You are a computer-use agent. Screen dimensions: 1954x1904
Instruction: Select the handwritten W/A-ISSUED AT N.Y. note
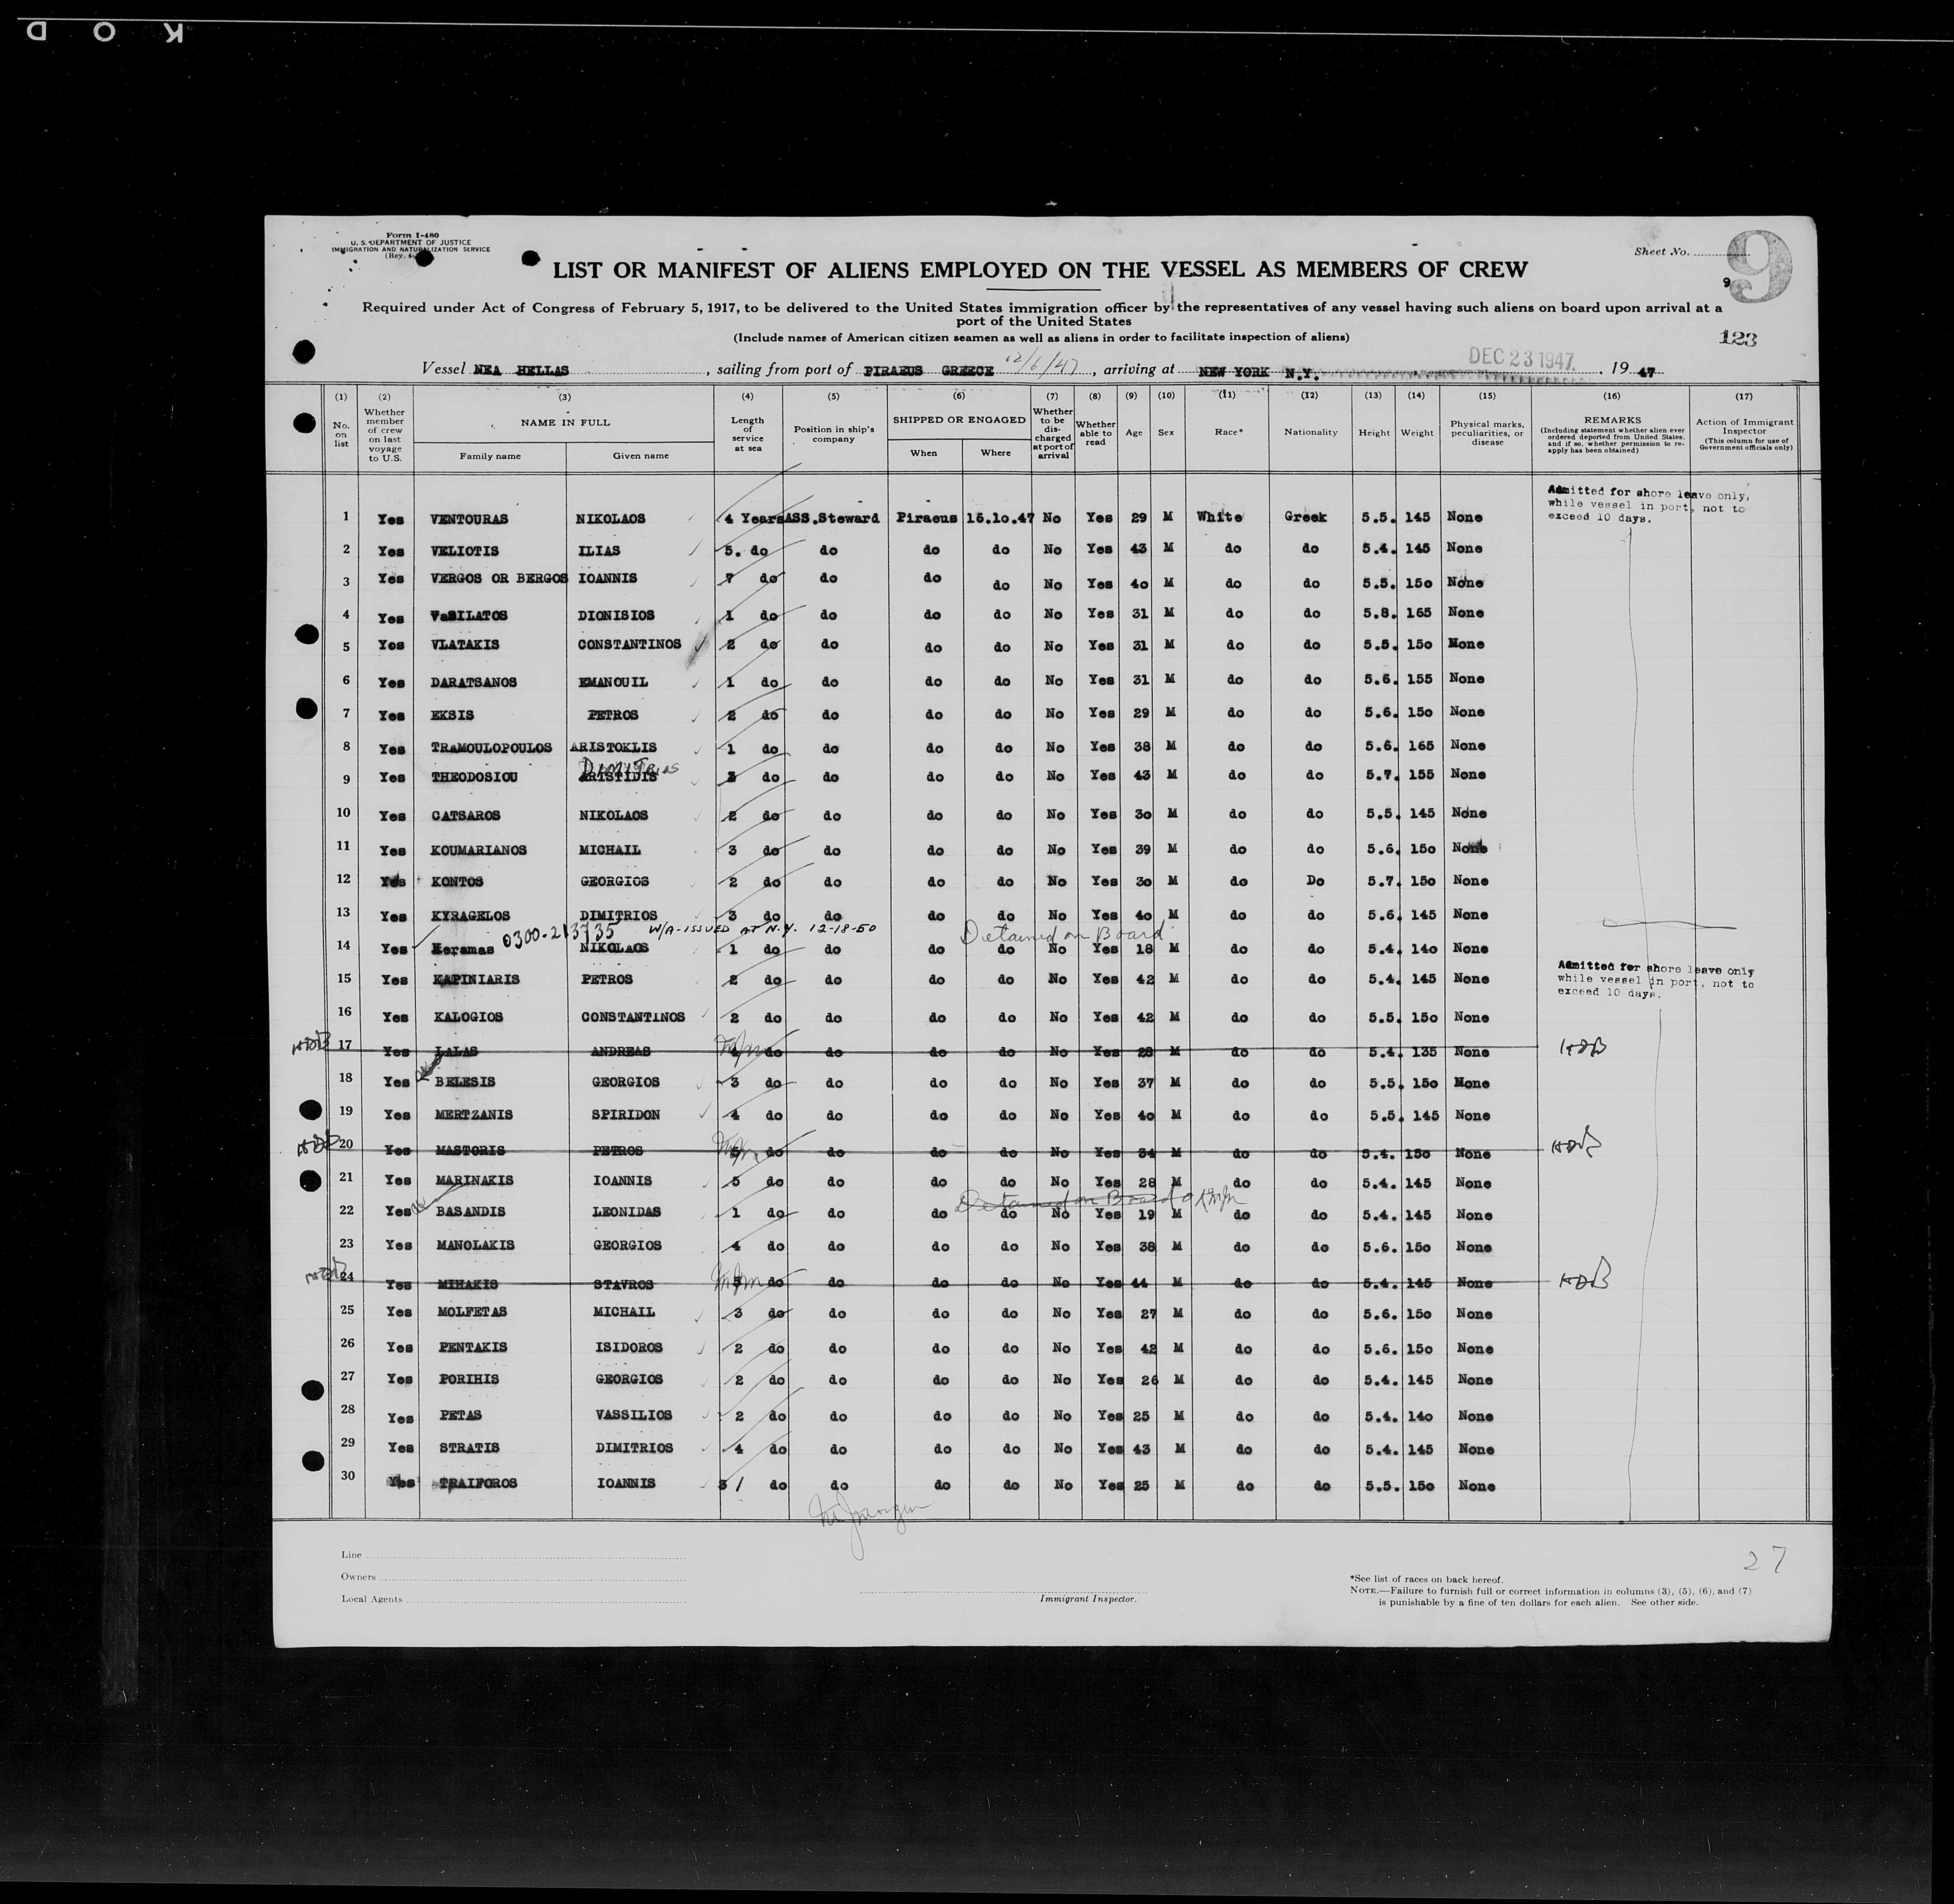(763, 929)
